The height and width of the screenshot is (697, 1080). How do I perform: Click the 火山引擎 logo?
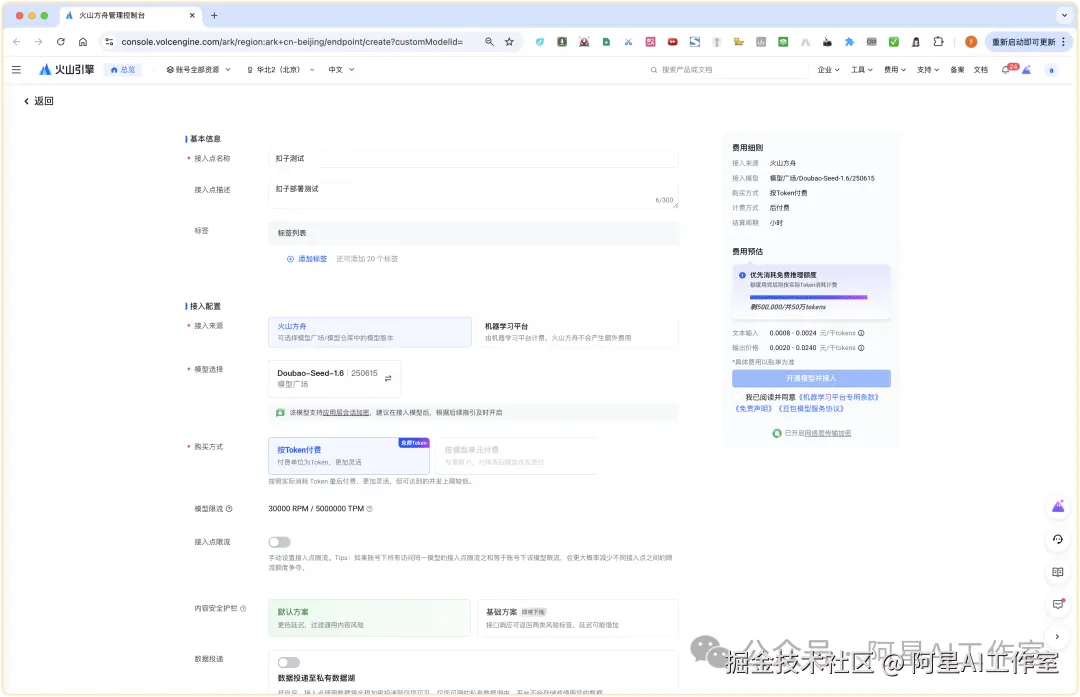point(66,70)
